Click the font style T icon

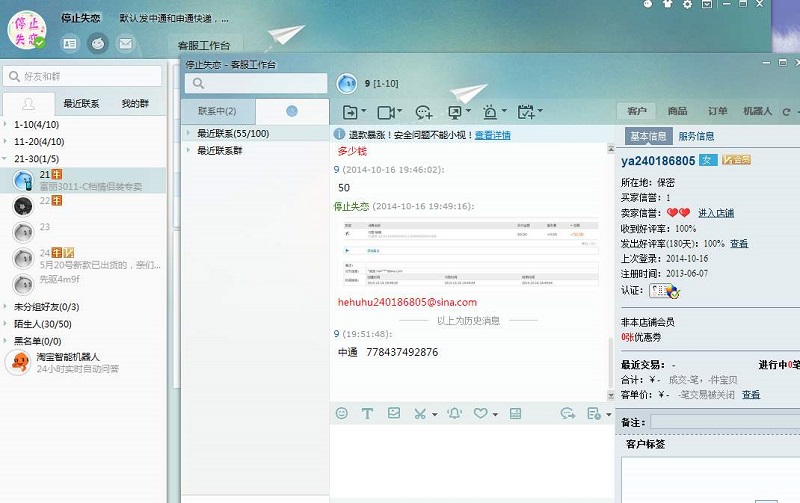click(367, 413)
